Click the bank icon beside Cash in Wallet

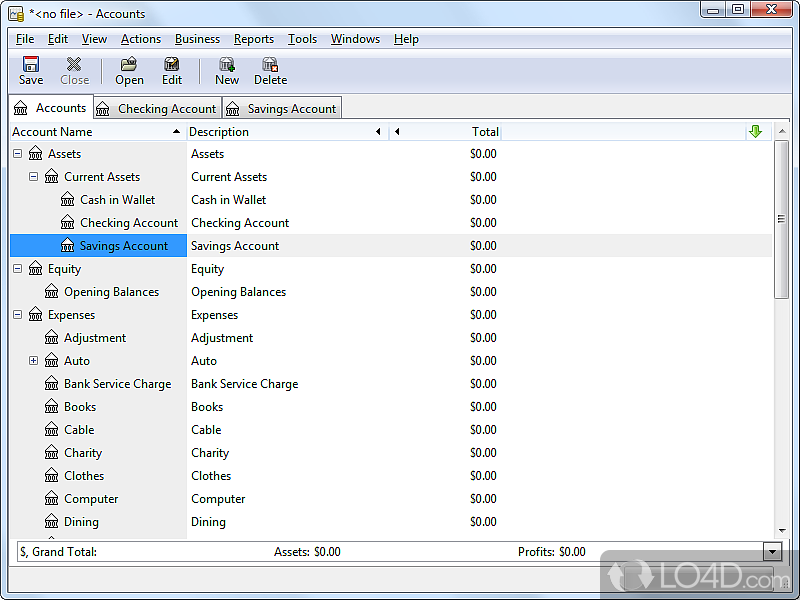(x=67, y=199)
